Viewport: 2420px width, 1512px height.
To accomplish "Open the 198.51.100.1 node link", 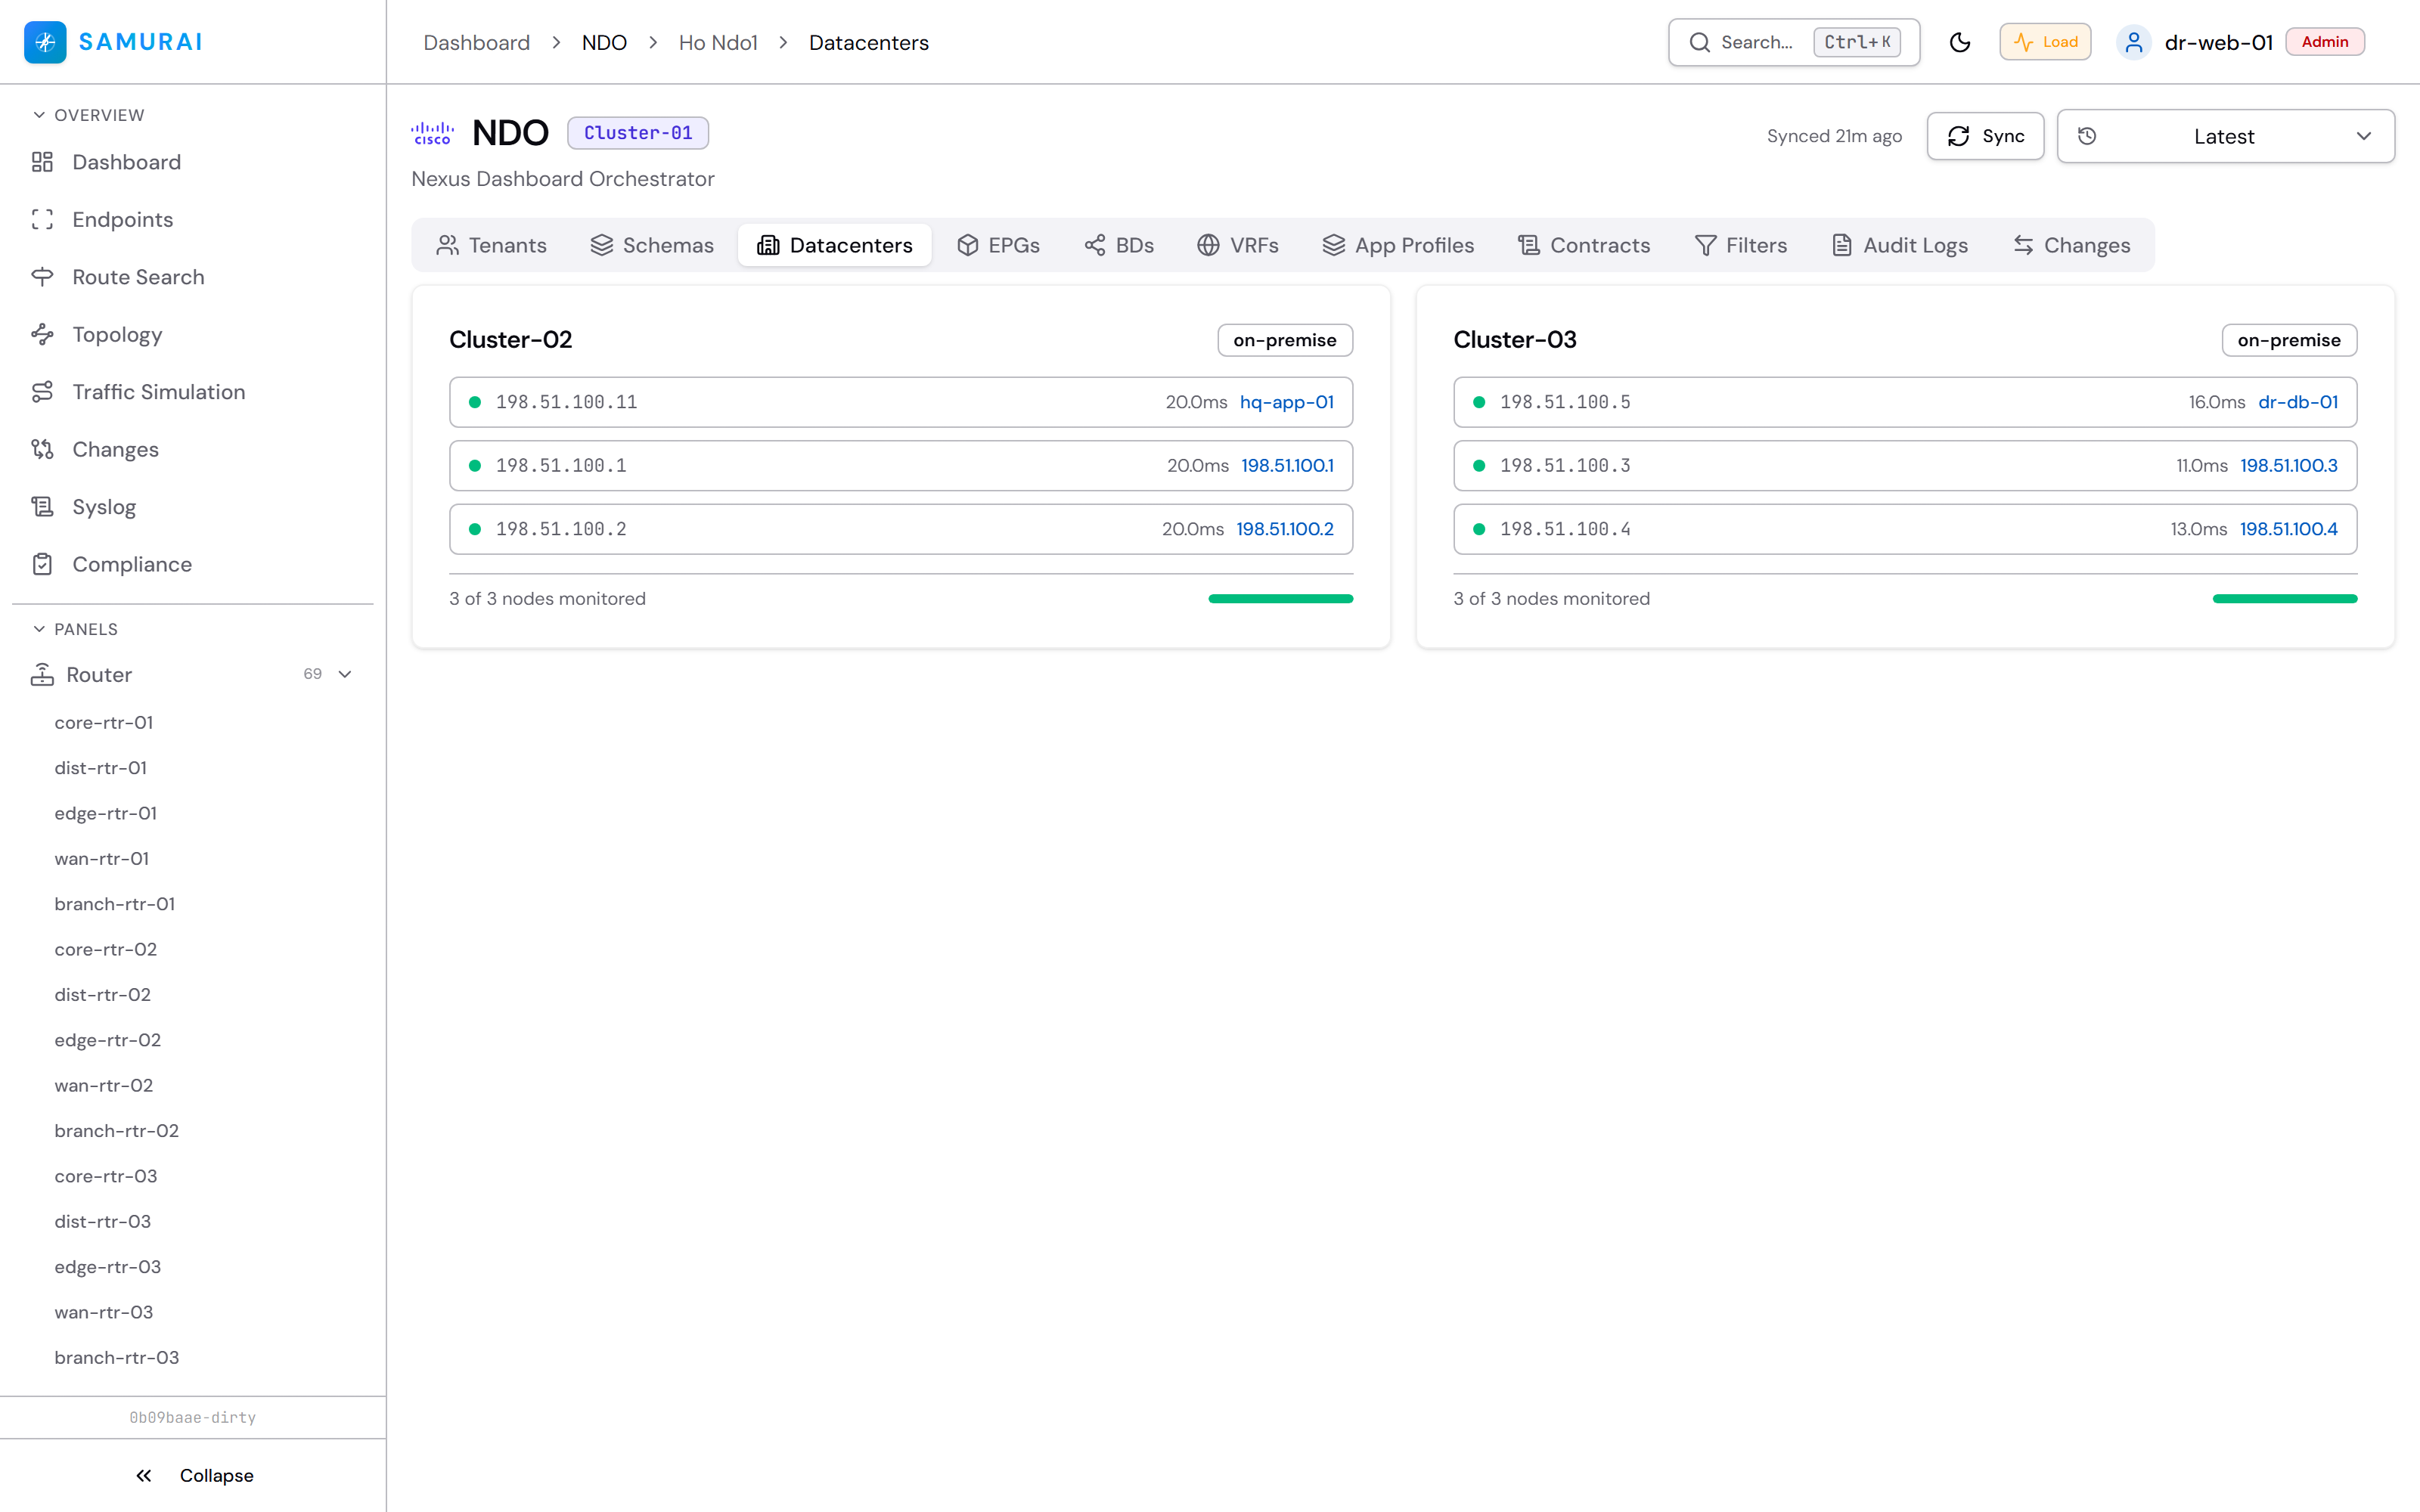I will click(1287, 465).
